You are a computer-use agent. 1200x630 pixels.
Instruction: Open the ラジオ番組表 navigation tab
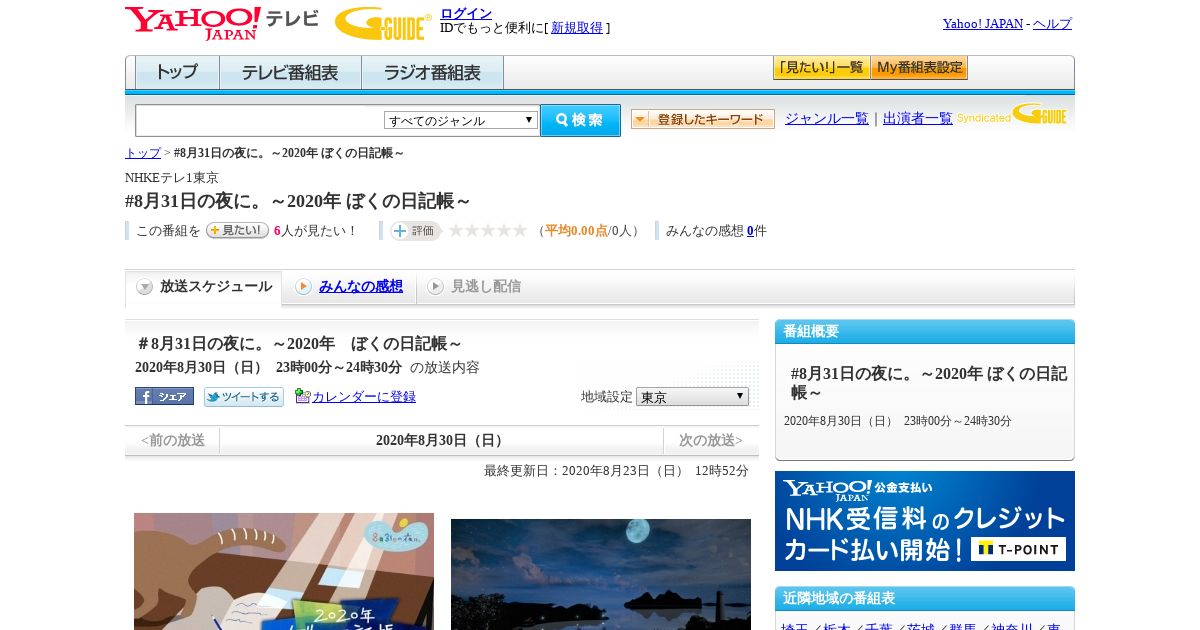pyautogui.click(x=432, y=73)
